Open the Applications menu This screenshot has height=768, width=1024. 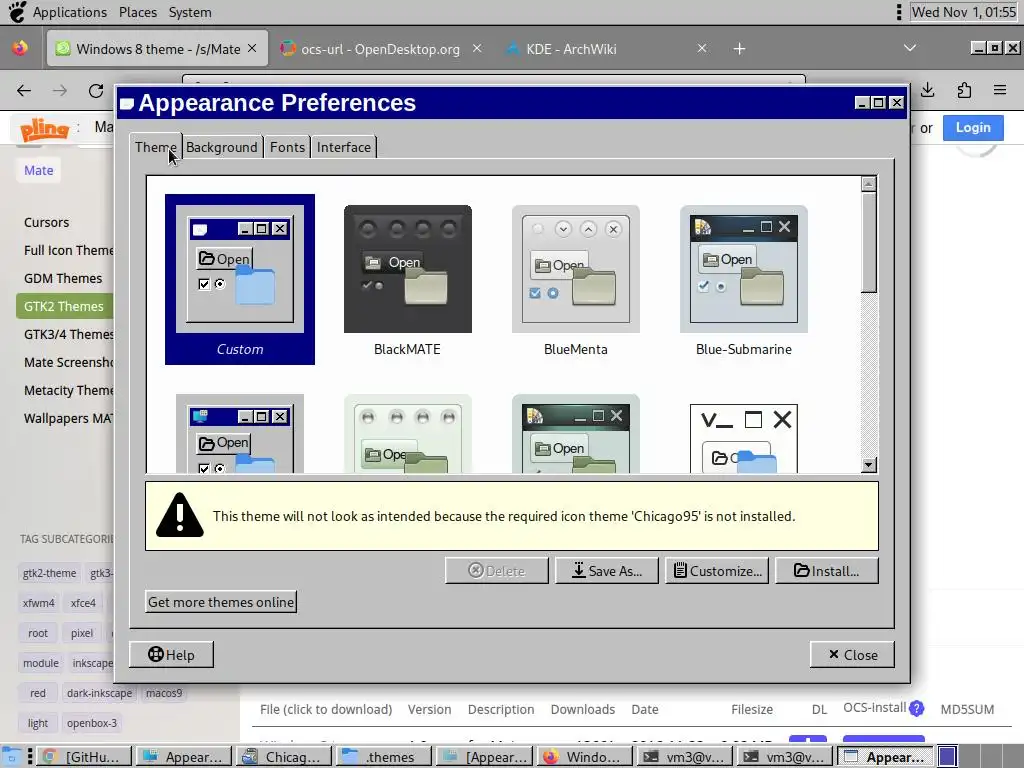[x=69, y=12]
